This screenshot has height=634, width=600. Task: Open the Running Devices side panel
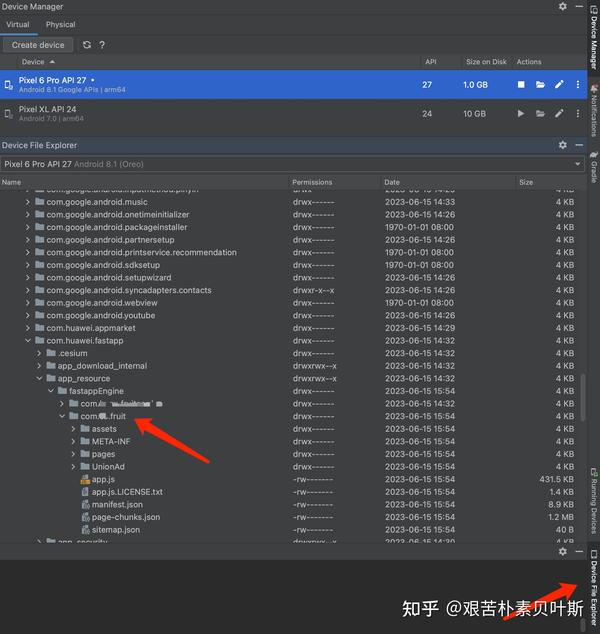click(593, 501)
